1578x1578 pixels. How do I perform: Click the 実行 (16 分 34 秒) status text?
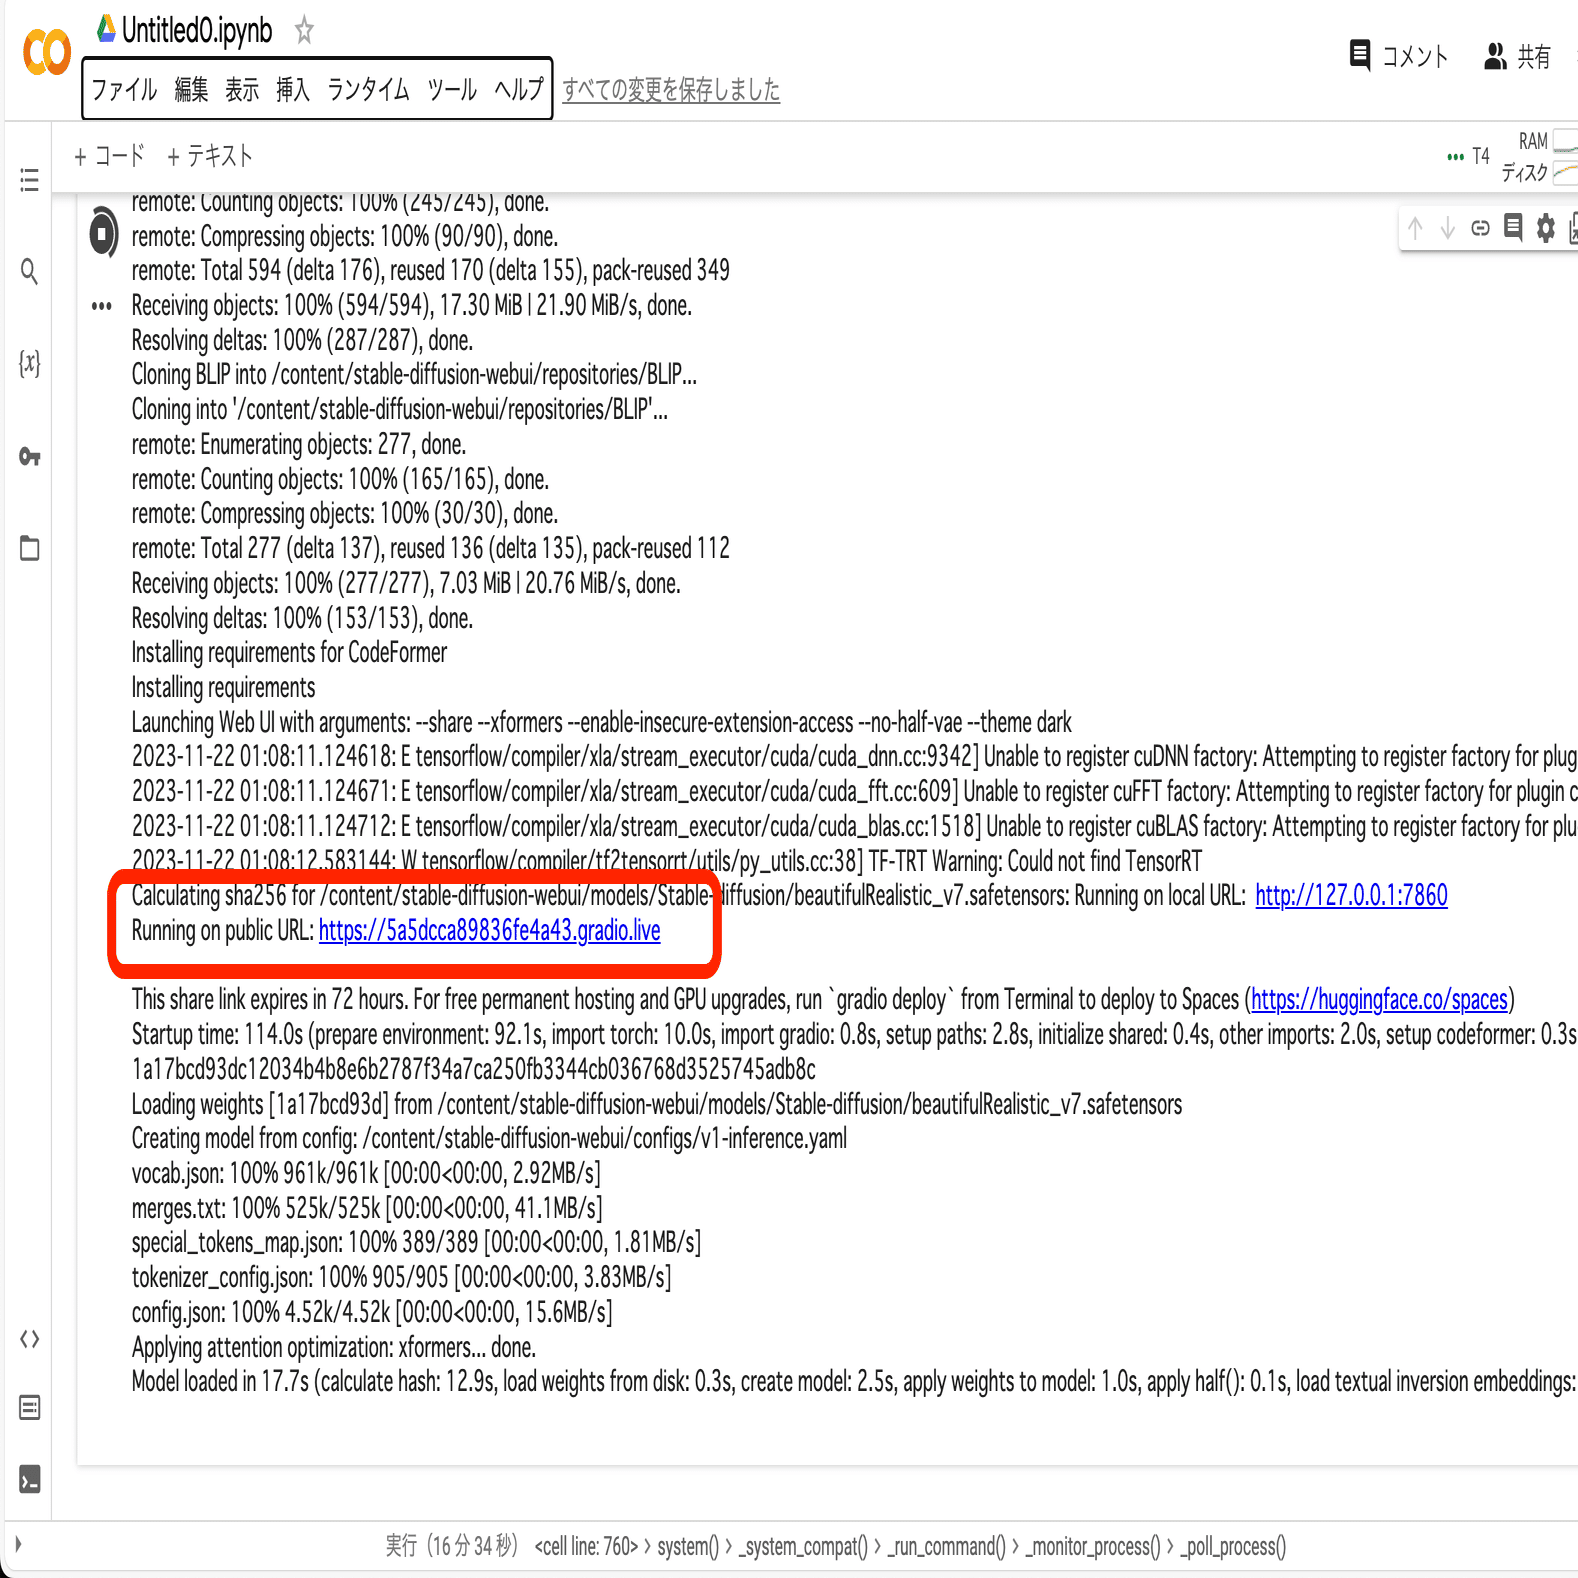tap(452, 1546)
